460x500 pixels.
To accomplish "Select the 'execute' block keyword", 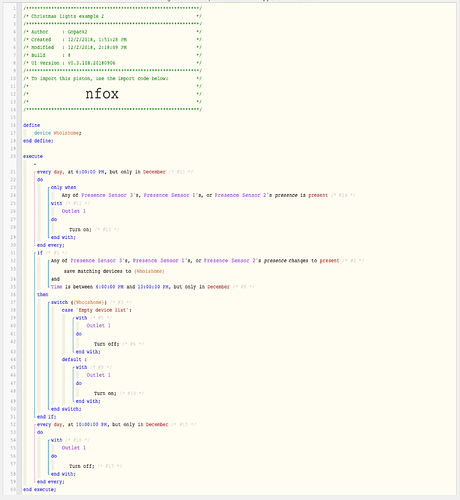I will click(x=33, y=156).
